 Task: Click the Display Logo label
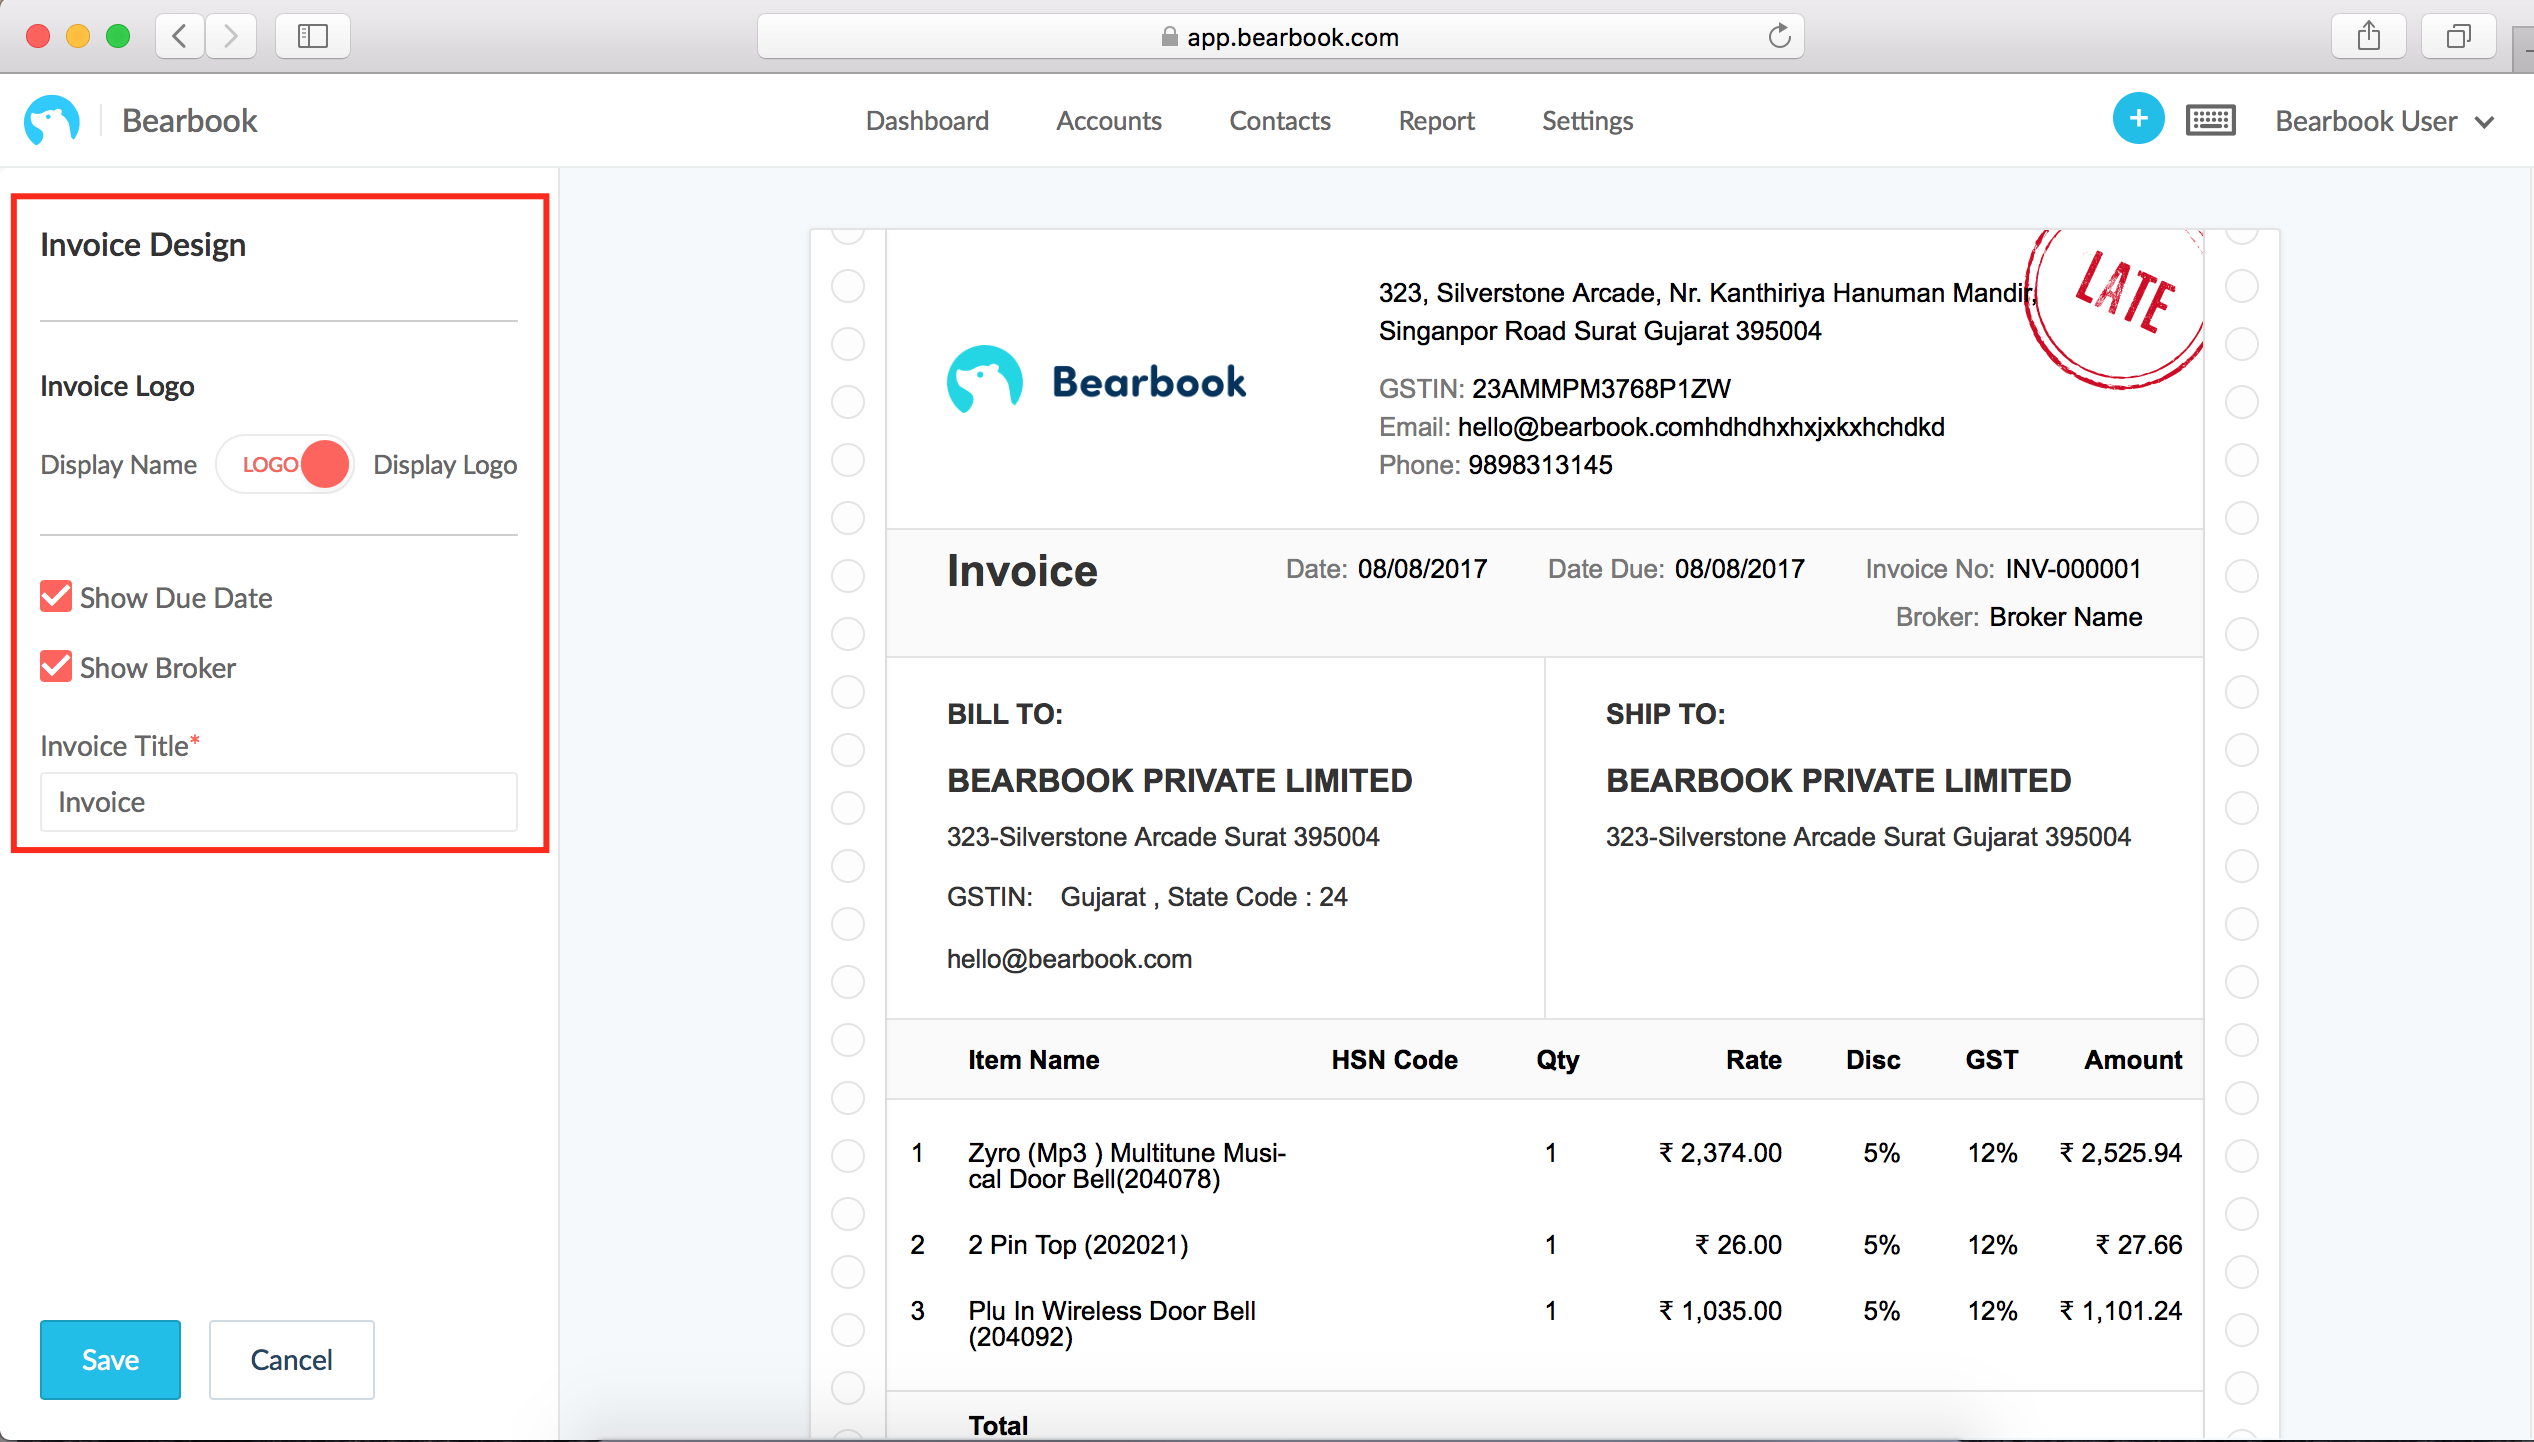click(445, 465)
